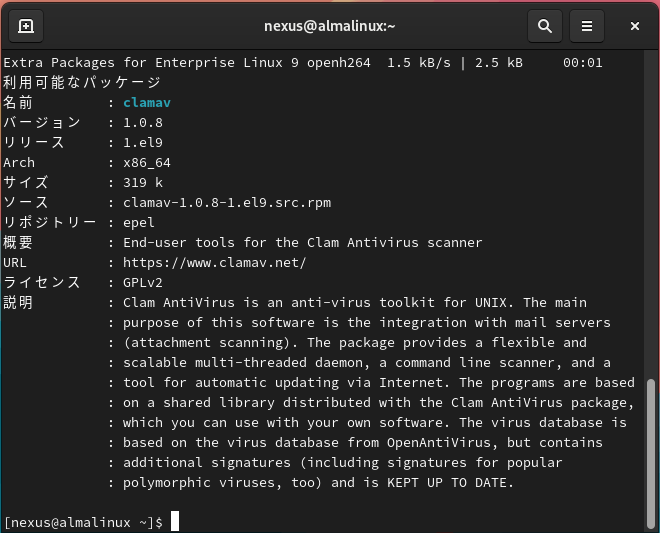Click the x86_64 architecture value

click(147, 162)
